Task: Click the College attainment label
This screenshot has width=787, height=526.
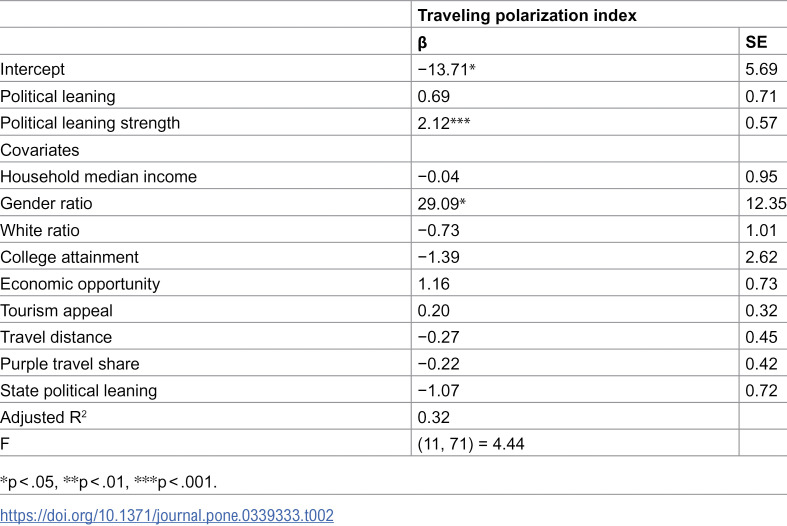Action: (69, 257)
